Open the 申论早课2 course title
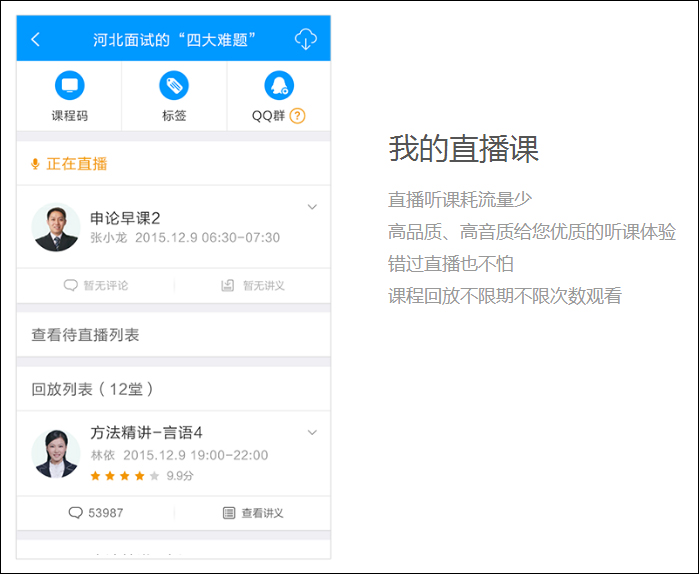This screenshot has width=699, height=574. click(125, 218)
